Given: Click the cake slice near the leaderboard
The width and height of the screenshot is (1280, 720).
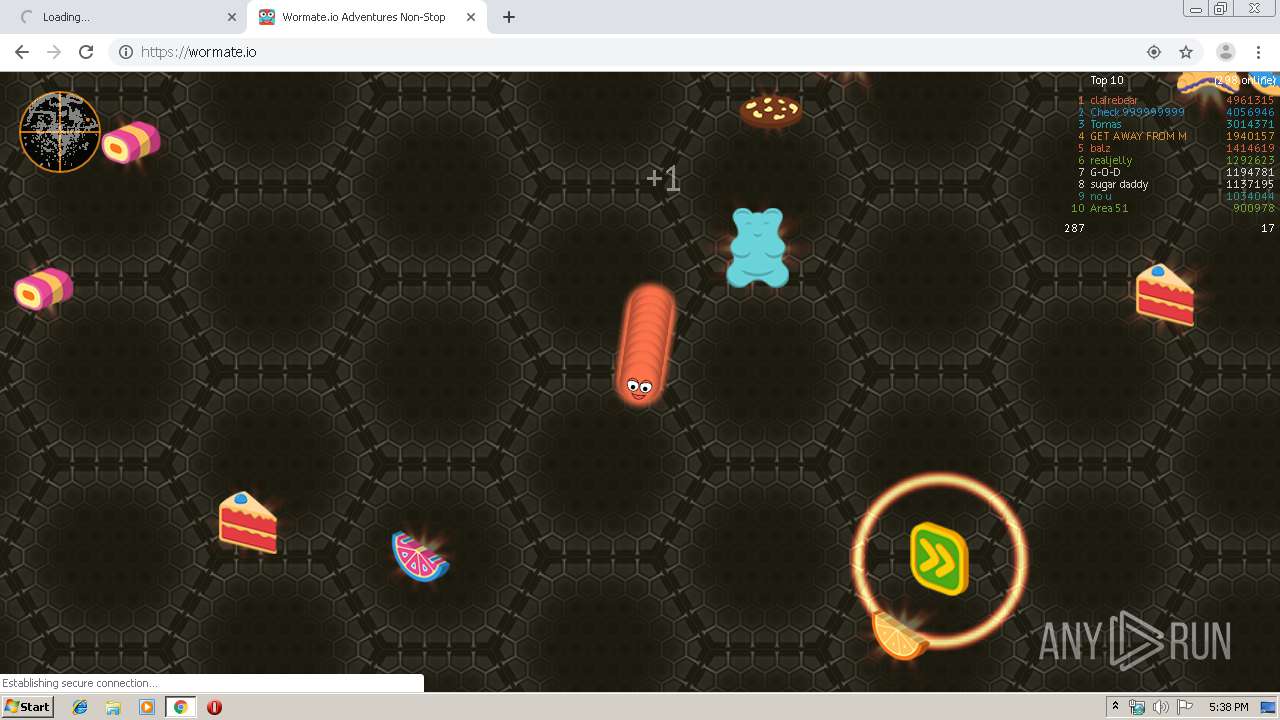Looking at the screenshot, I should tap(1165, 295).
